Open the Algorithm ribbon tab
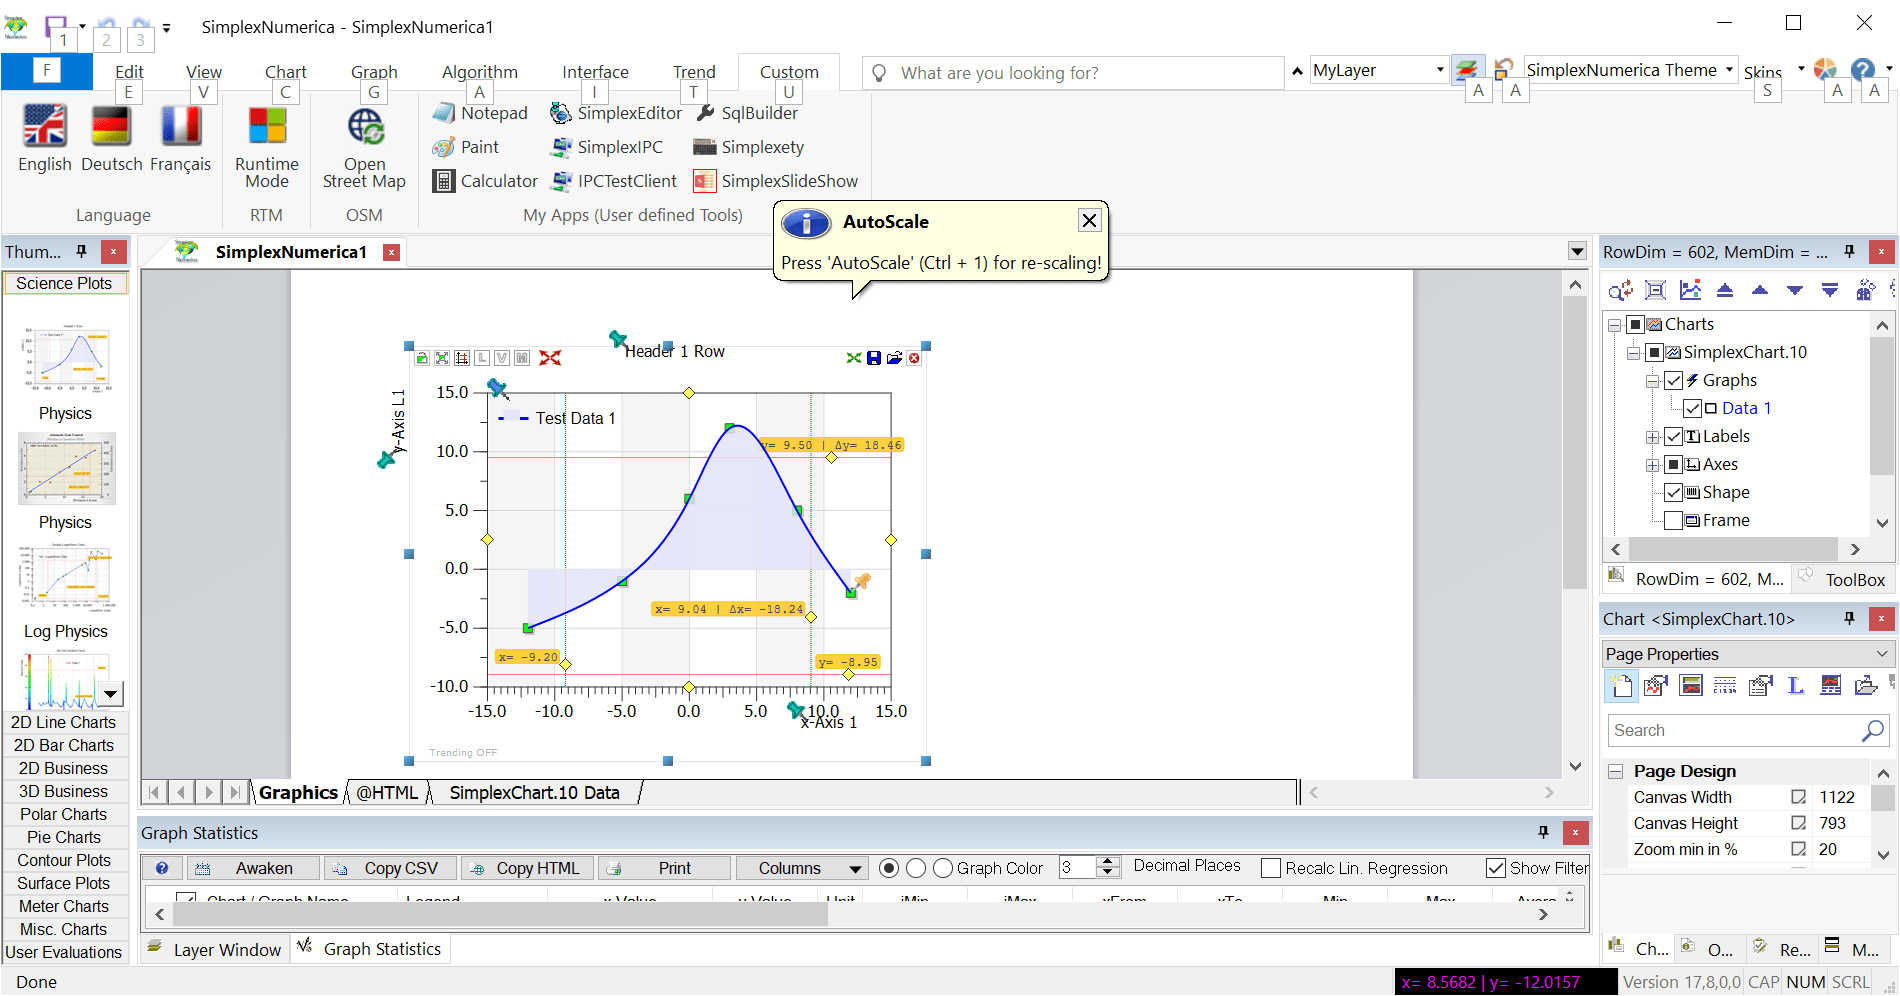1900x996 pixels. point(480,71)
